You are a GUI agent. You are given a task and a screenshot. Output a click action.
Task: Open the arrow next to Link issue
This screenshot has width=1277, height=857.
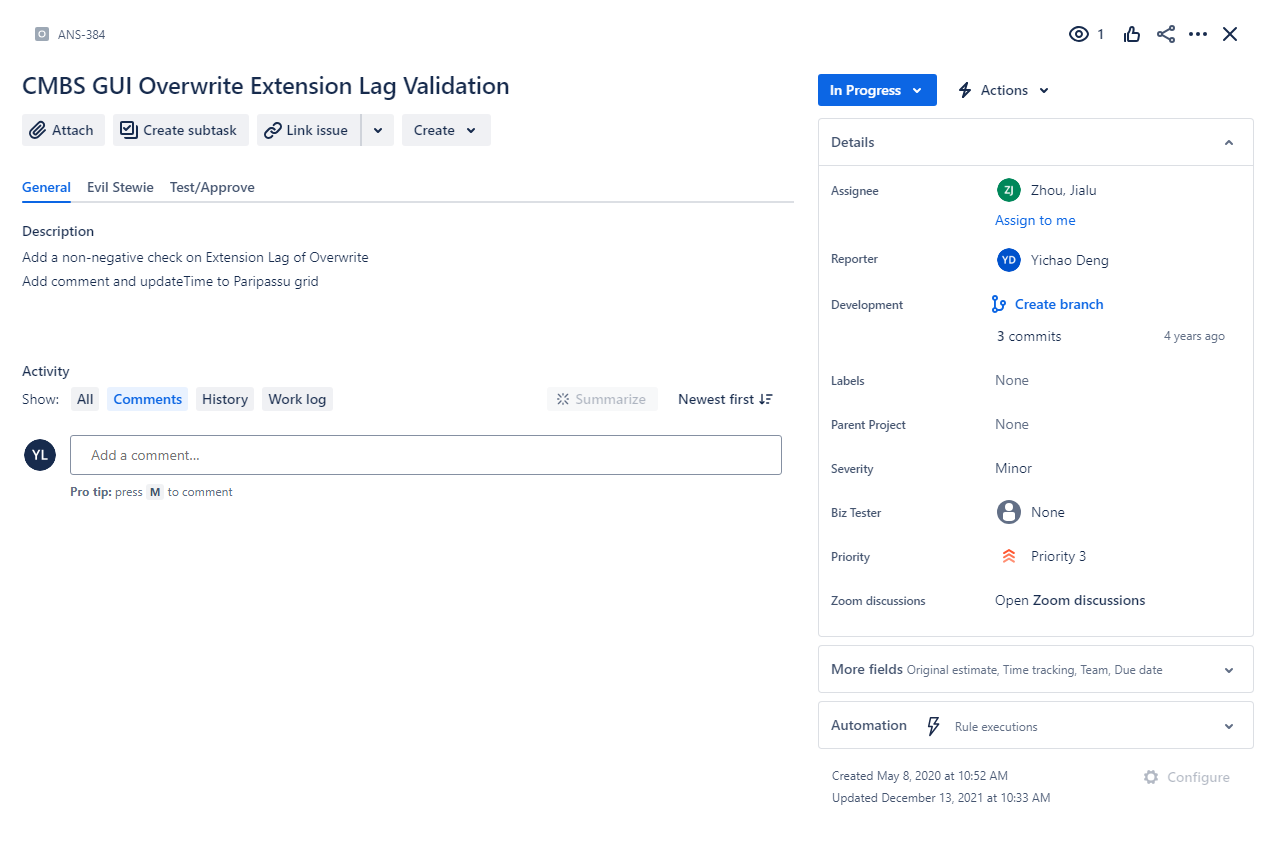pos(378,130)
